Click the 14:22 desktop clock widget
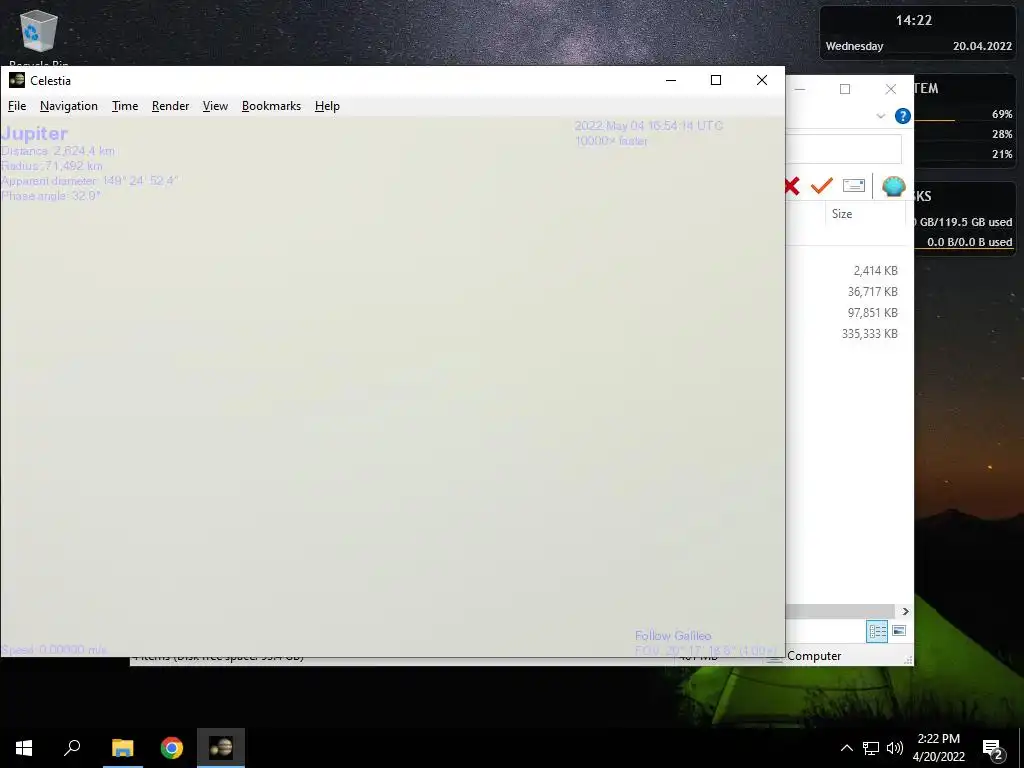Screen dimensions: 1024x768 click(x=914, y=20)
